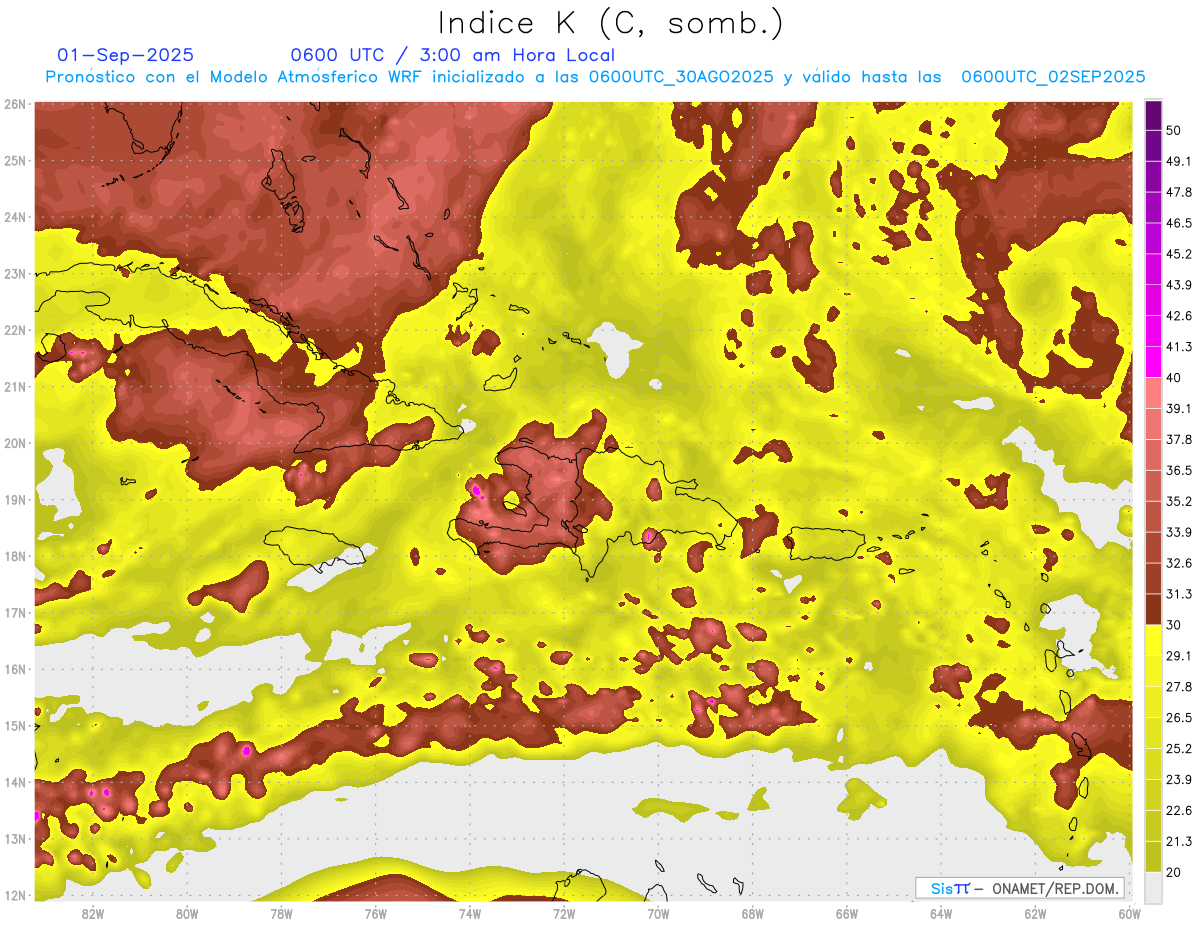Select the '01-Sep-2025' date text
Screen dimensions: 1200x927
[x=126, y=55]
